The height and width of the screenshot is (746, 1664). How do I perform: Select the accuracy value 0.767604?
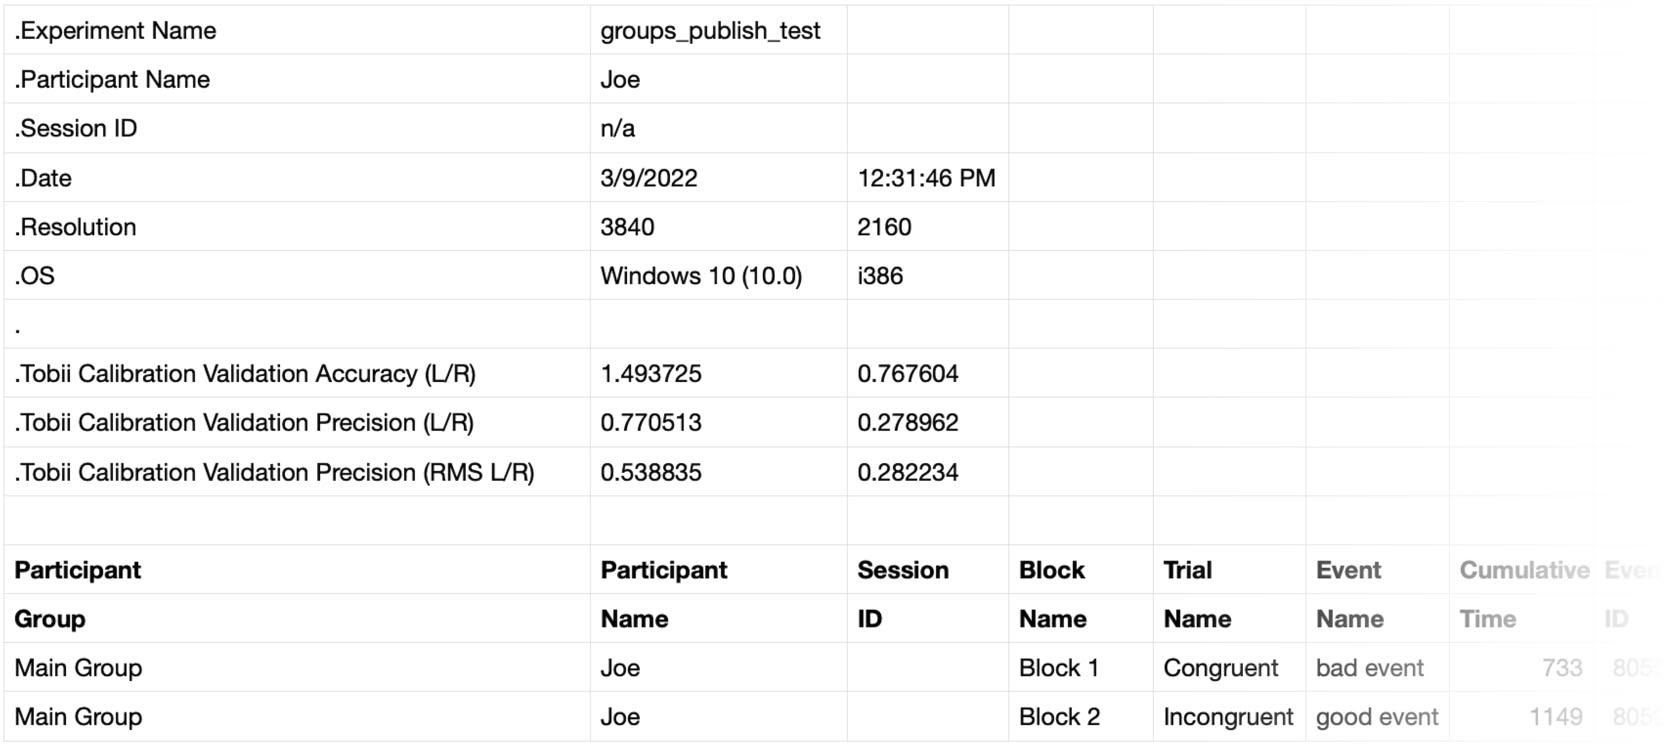(908, 374)
